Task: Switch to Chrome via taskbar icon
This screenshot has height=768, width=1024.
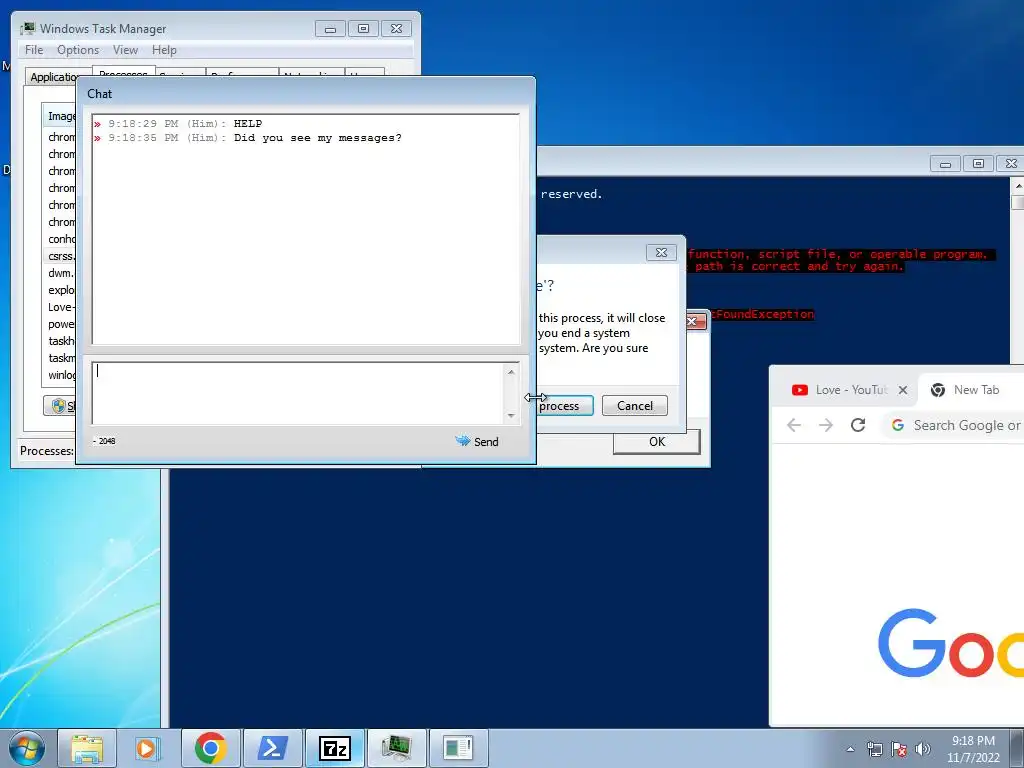Action: 210,748
